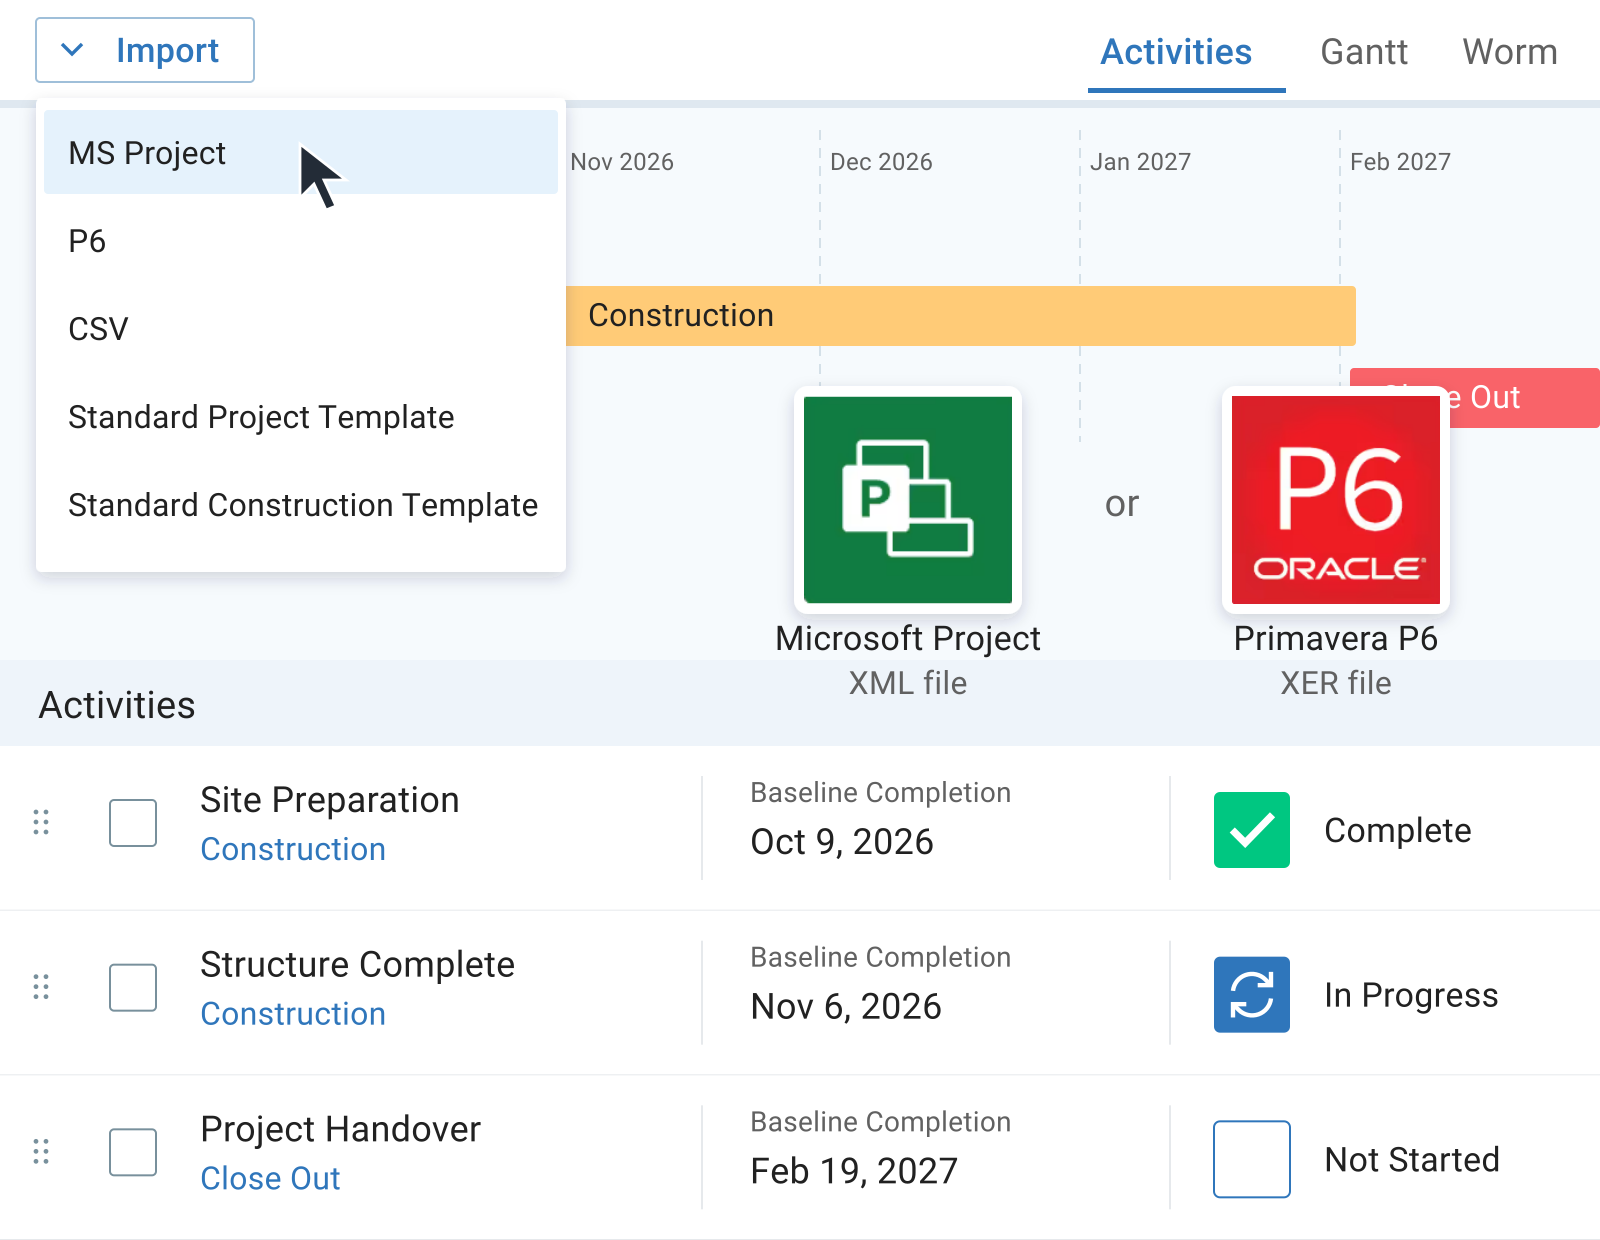
Task: Open Close Out link under Project Handover
Action: click(x=270, y=1178)
